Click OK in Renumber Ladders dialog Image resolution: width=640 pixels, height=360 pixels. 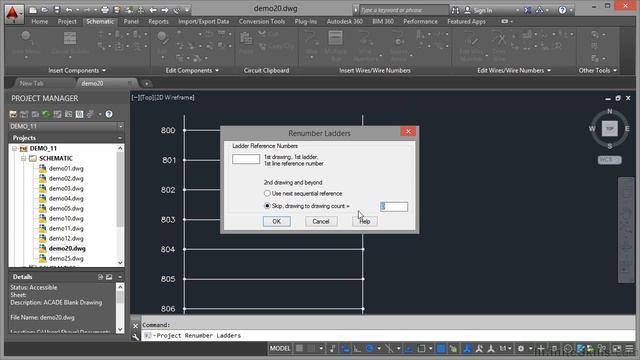tap(276, 221)
